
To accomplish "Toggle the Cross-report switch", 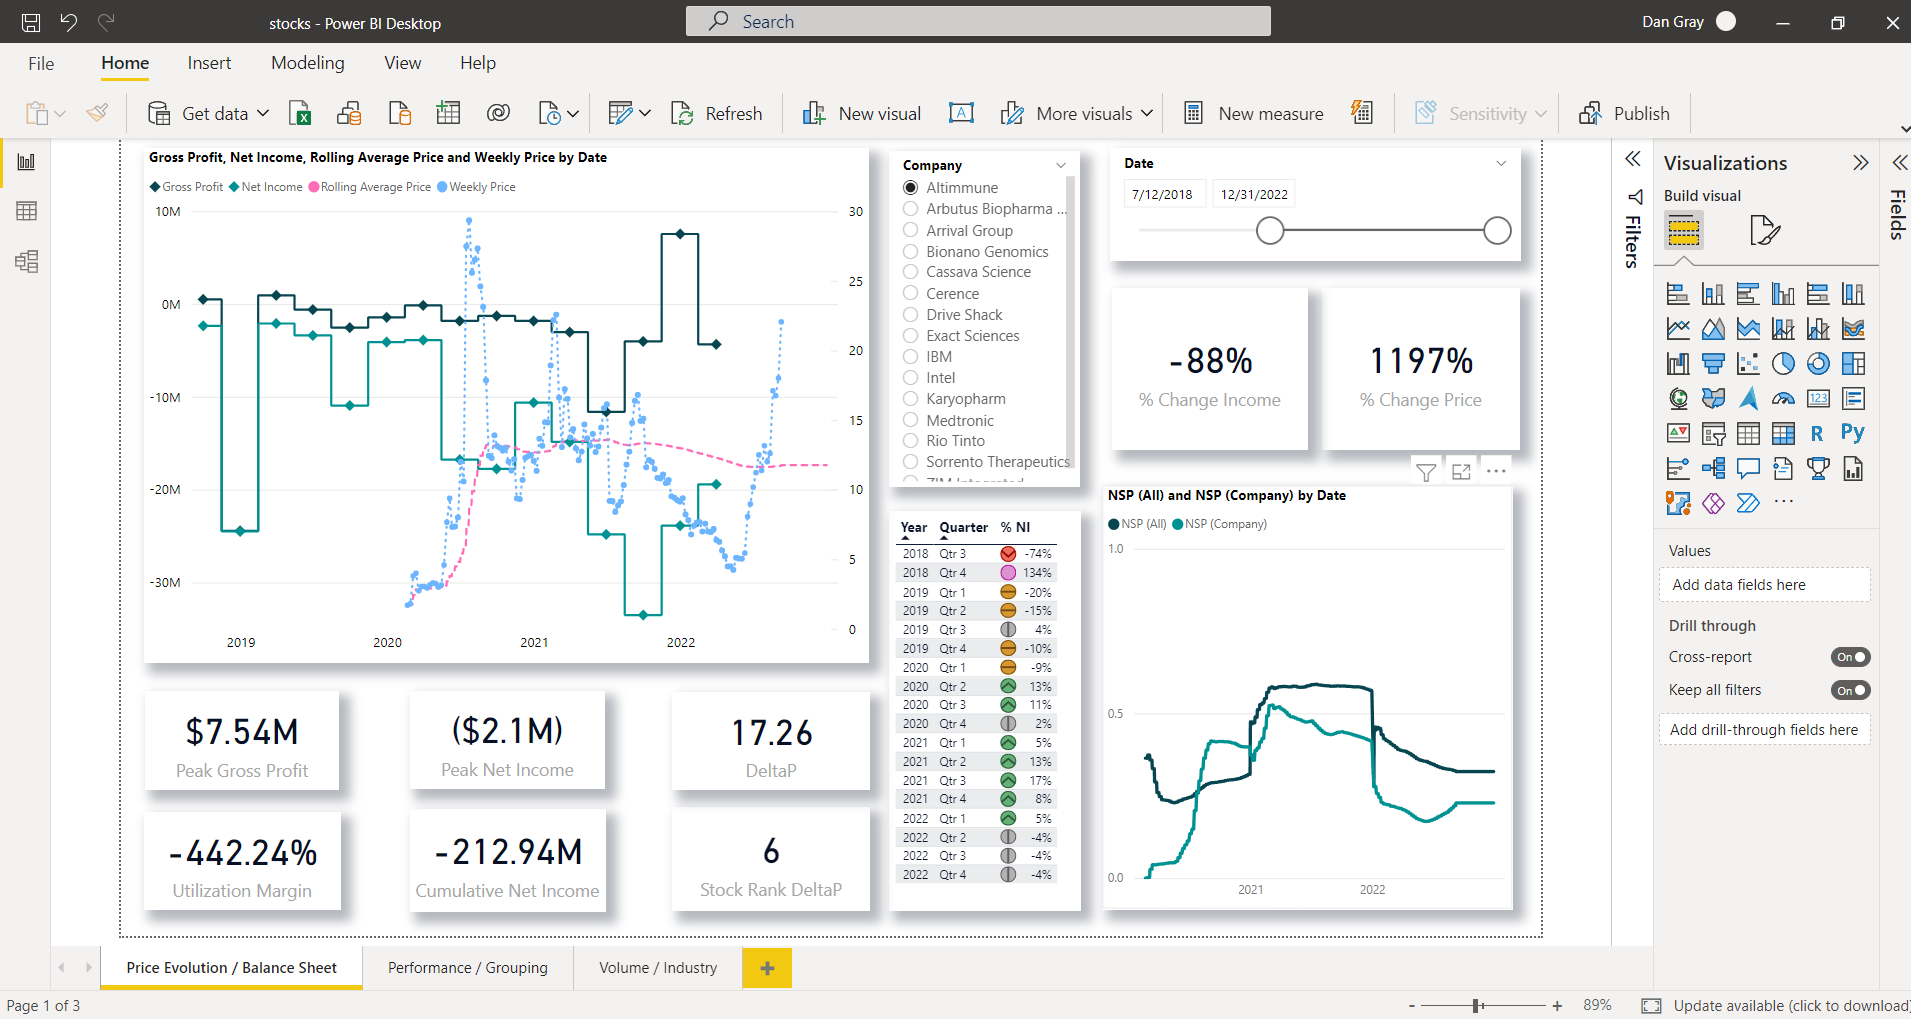I will pyautogui.click(x=1850, y=657).
